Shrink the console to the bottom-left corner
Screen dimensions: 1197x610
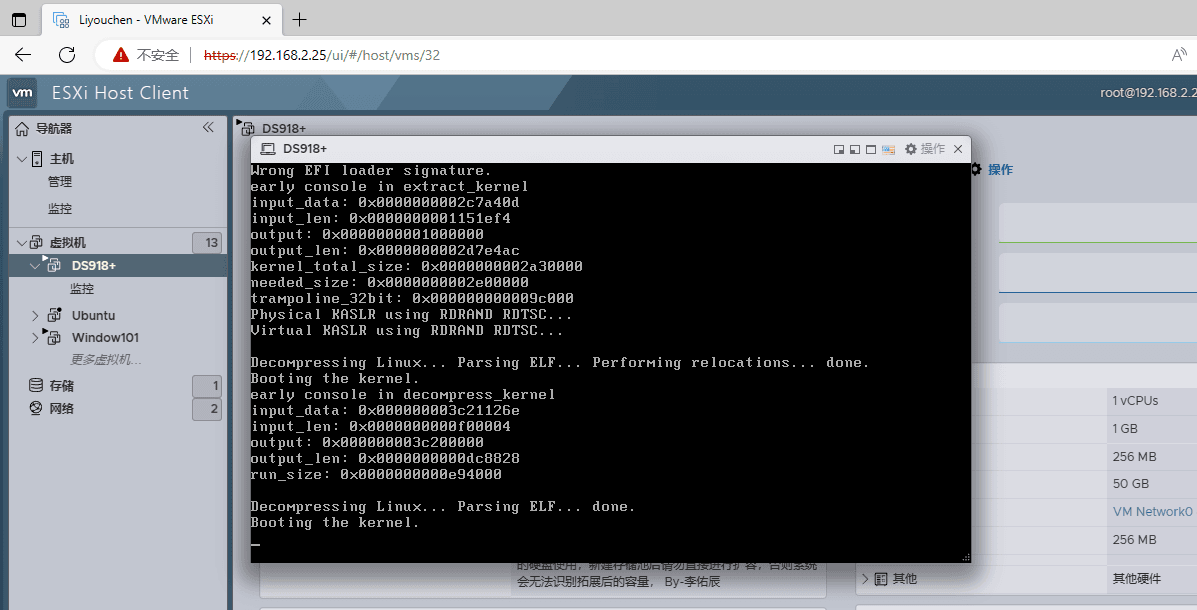855,150
